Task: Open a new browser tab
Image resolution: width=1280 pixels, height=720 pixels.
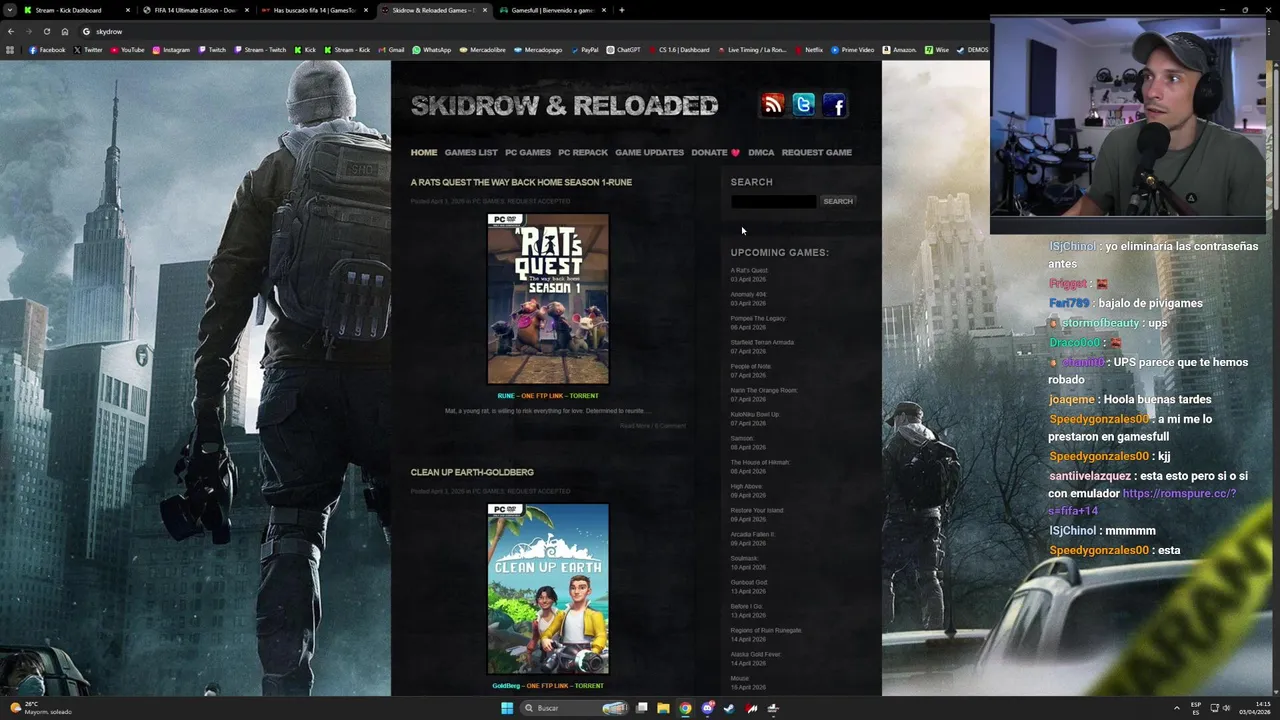Action: [x=621, y=10]
